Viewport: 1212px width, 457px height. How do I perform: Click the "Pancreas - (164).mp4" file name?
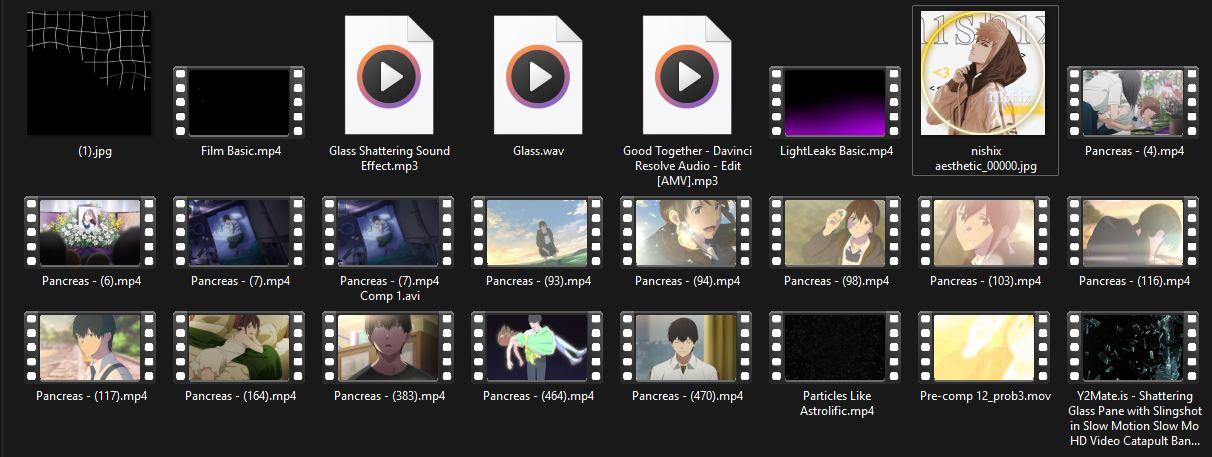point(241,396)
